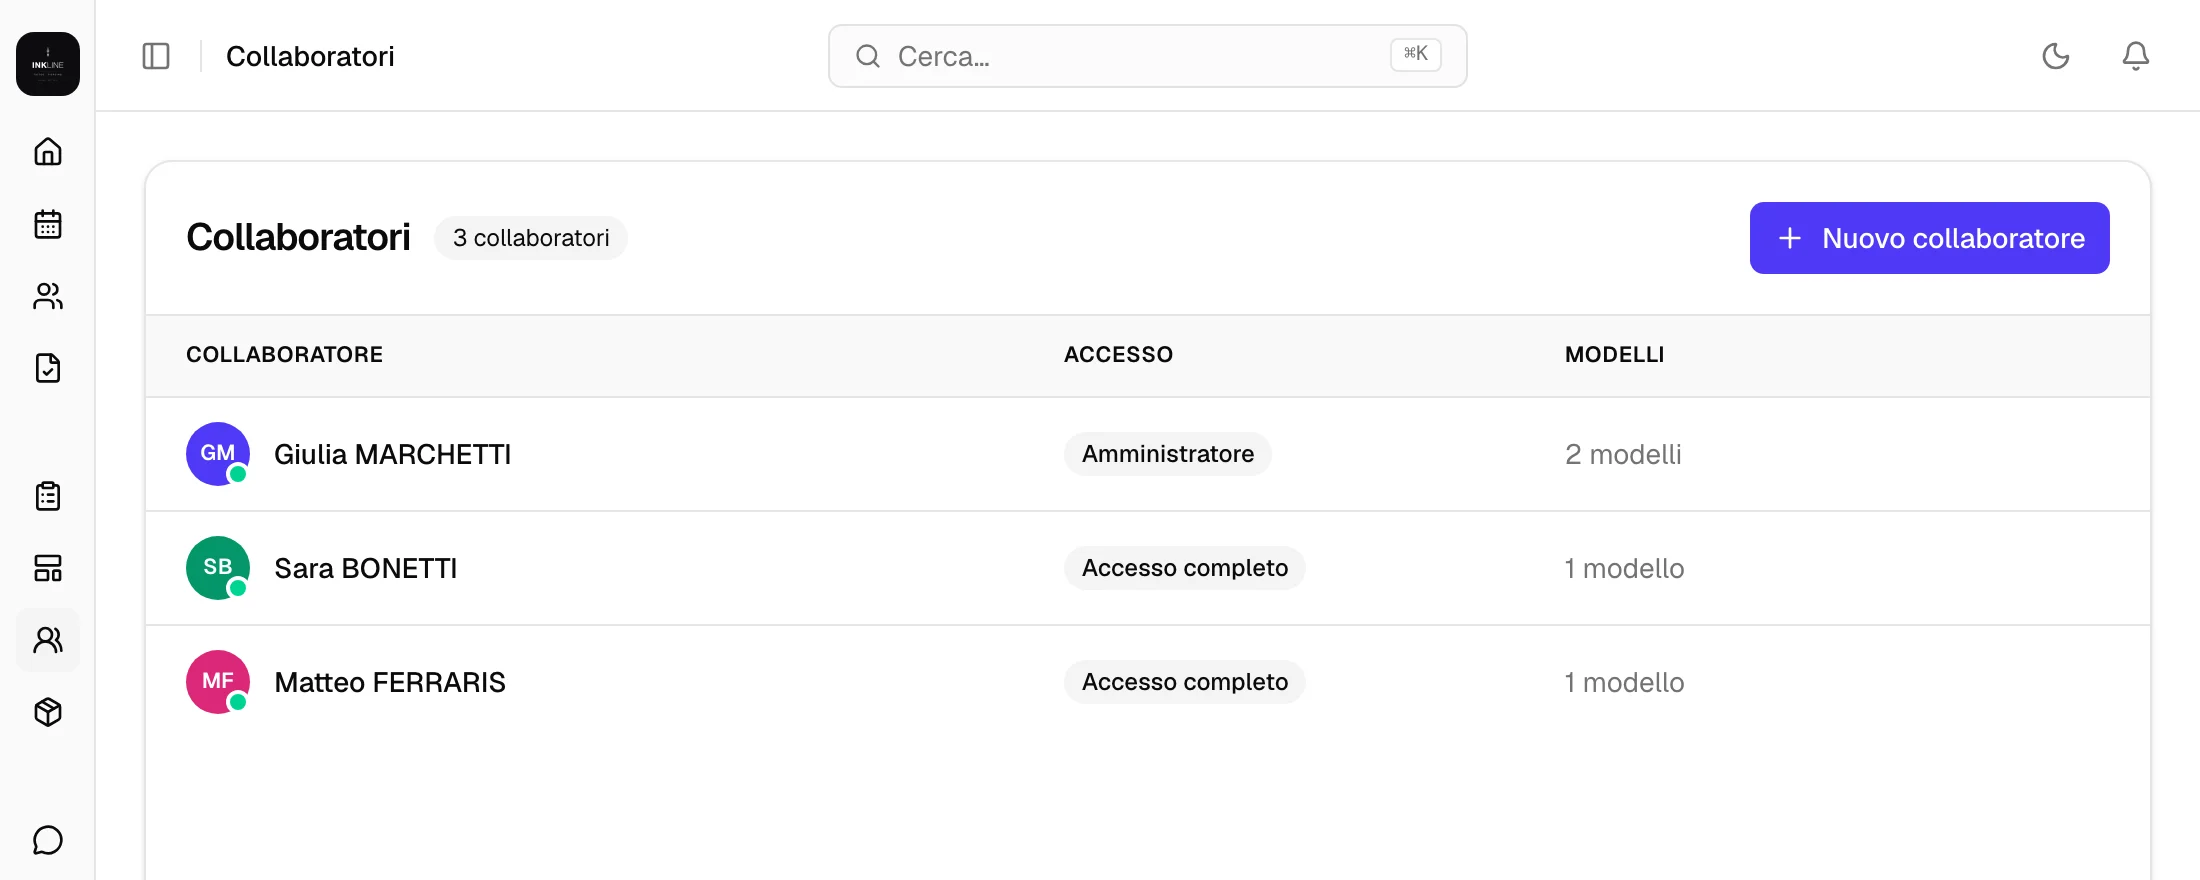Click the Collaboratori breadcrumb title in the top bar
Viewport: 2200px width, 880px height.
pos(310,56)
